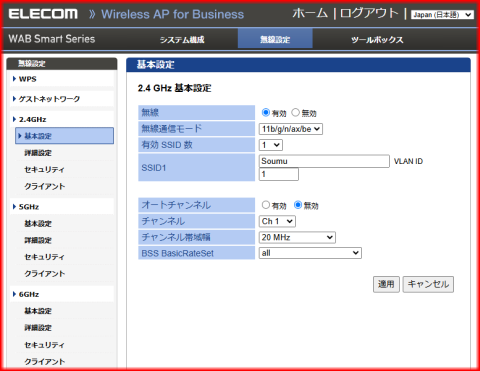Open 5GHz セキュリティ sidebar item
480x371 pixels.
coord(44,257)
